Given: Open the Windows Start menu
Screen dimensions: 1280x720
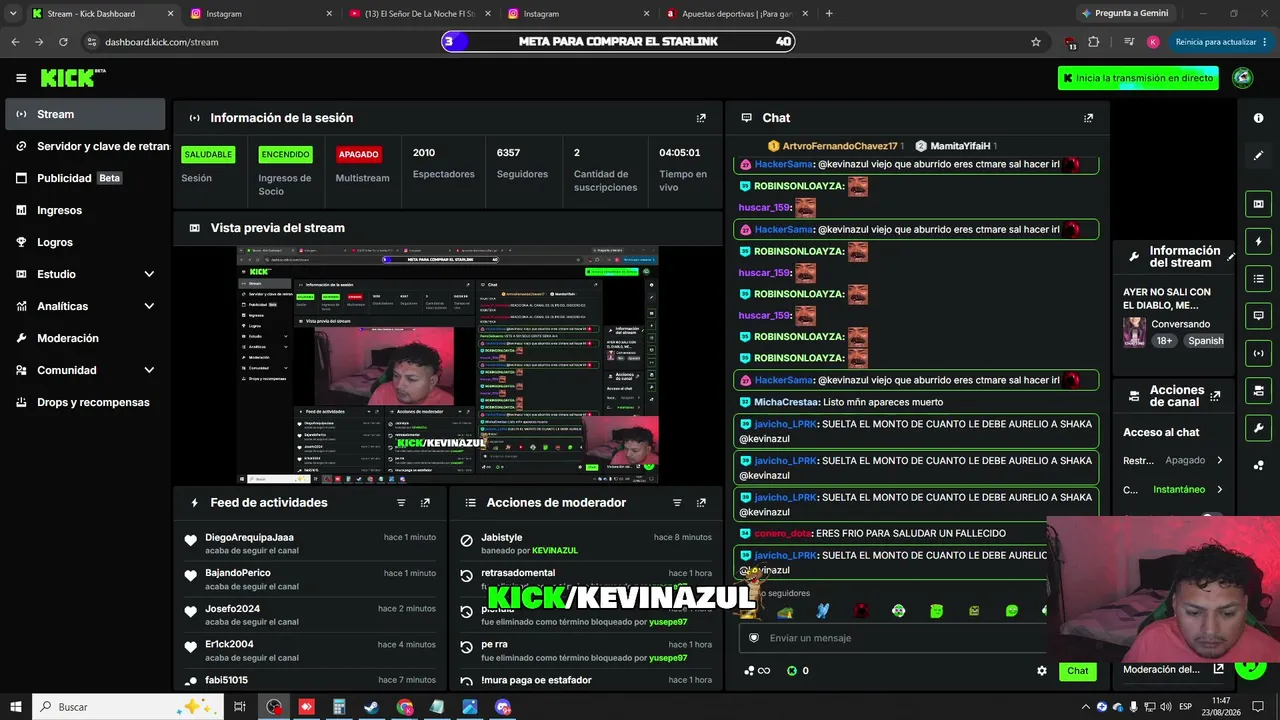Looking at the screenshot, I should [x=16, y=707].
